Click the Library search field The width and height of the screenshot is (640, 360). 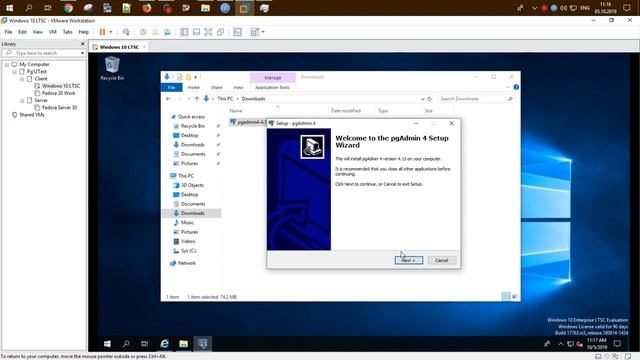[x=44, y=53]
